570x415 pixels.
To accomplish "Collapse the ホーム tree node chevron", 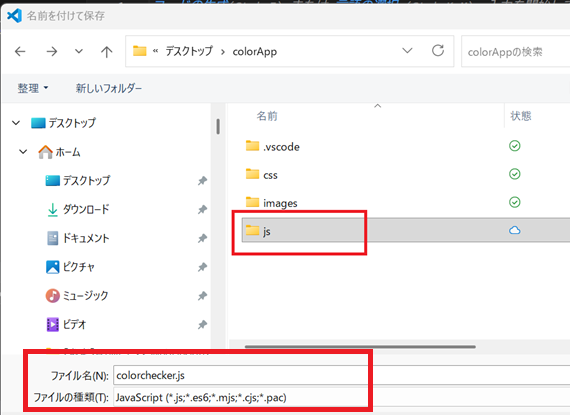I will (x=23, y=152).
